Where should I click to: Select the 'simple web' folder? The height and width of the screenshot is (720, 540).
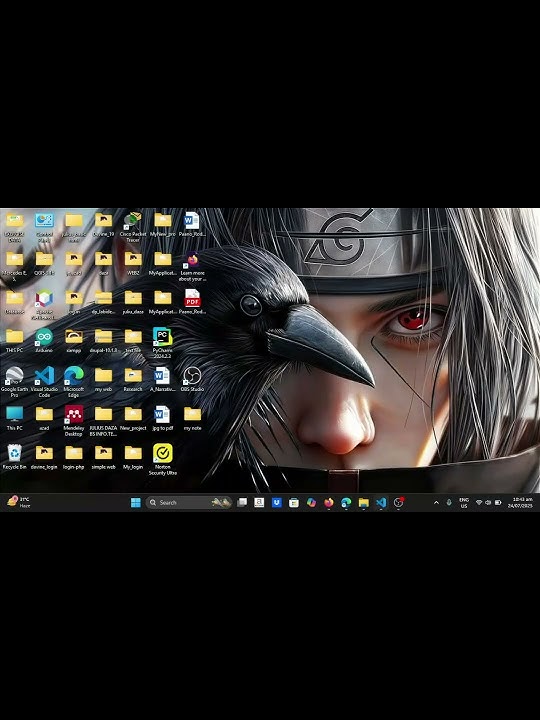click(103, 457)
